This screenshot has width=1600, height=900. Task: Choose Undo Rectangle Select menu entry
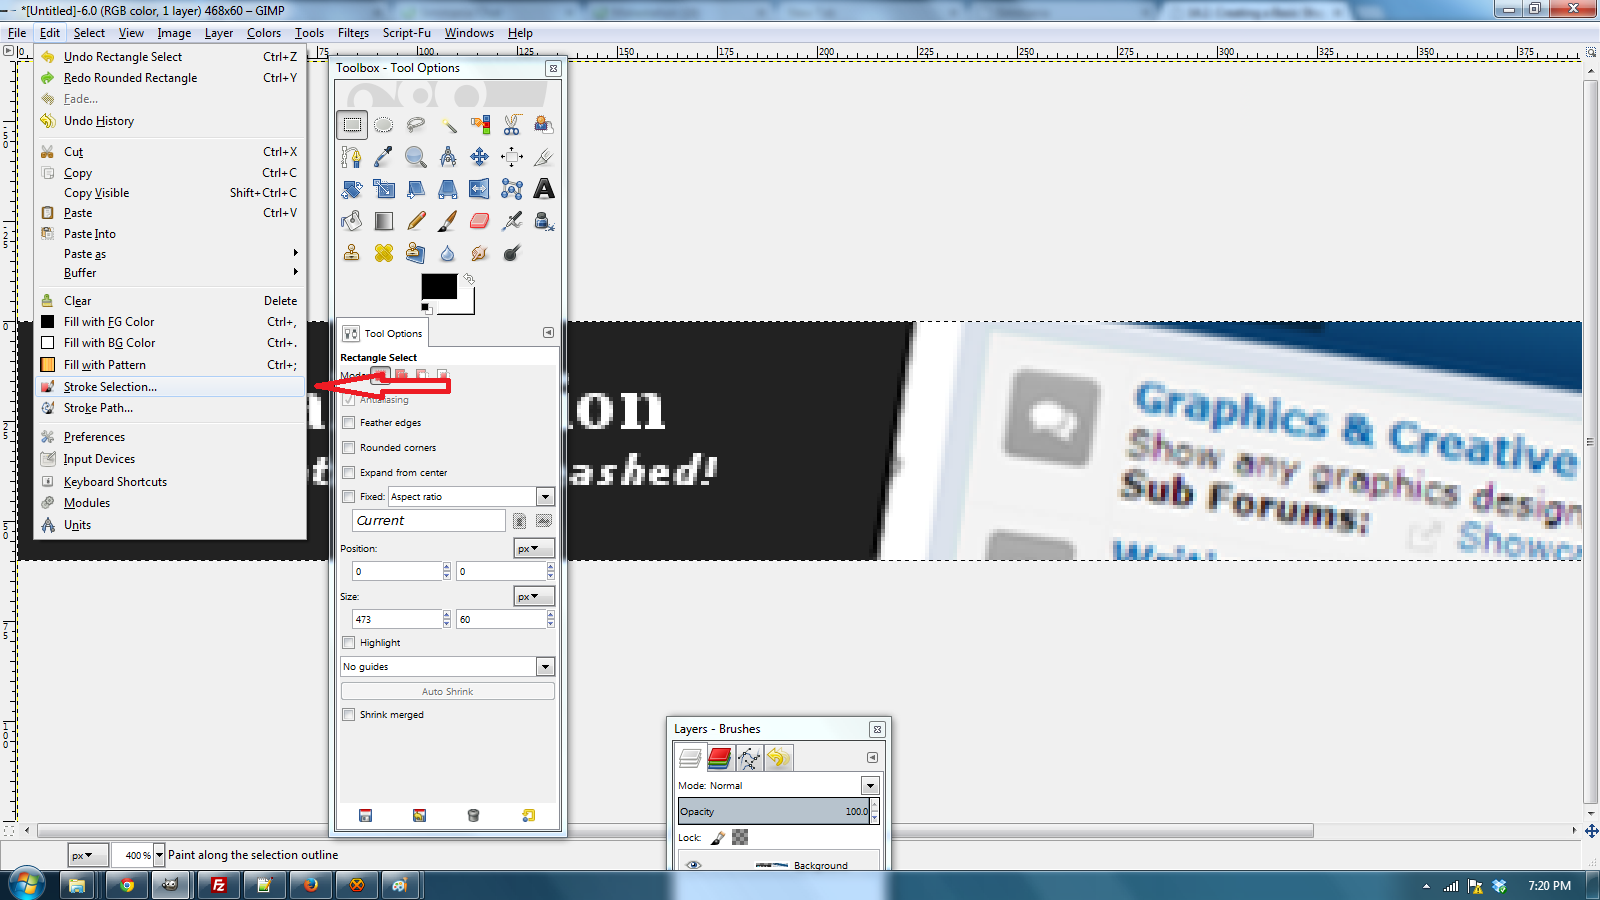click(171, 57)
